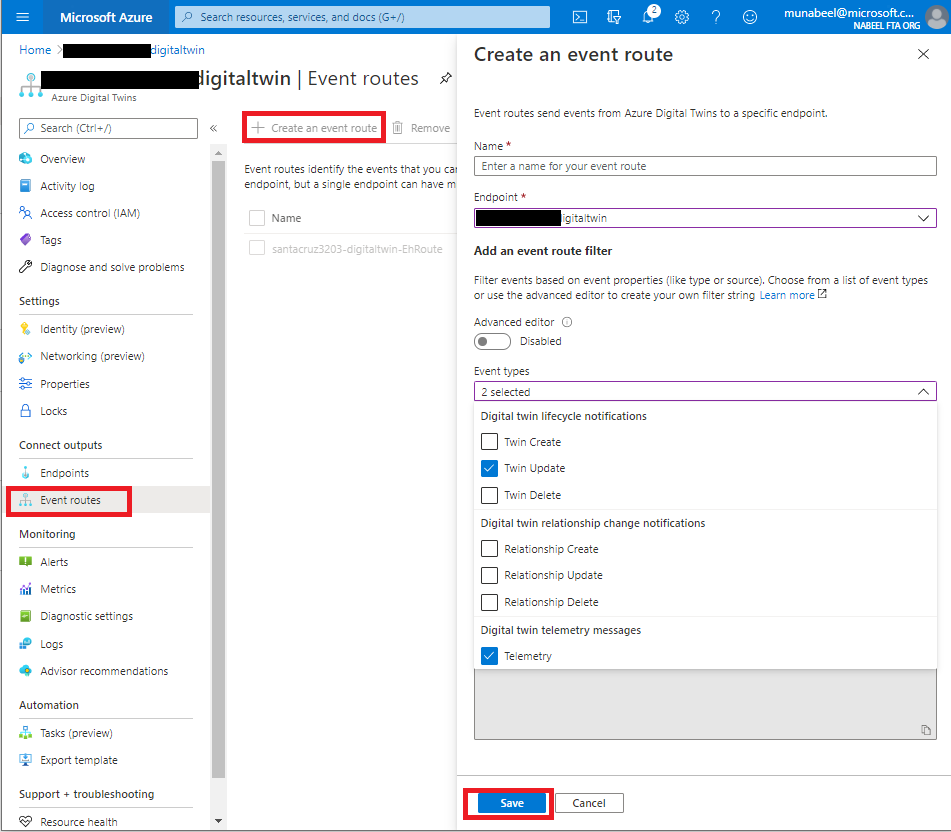Click the sidebar vertical scrollbar thumb

218,469
